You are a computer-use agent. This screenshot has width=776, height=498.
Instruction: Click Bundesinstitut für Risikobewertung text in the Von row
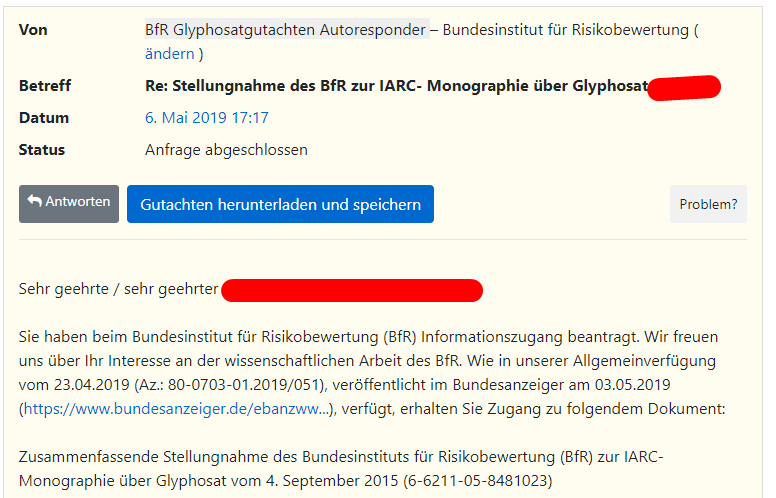click(x=566, y=30)
